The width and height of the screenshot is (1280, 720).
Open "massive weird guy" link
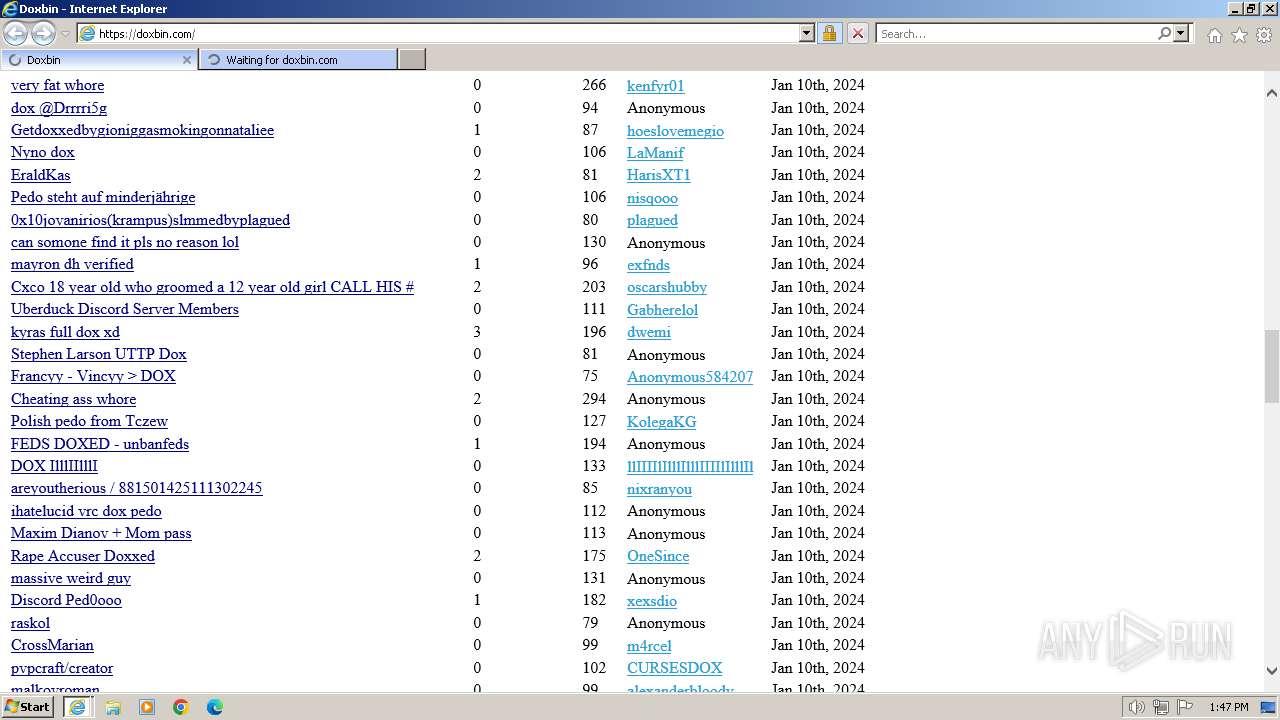pyautogui.click(x=71, y=578)
